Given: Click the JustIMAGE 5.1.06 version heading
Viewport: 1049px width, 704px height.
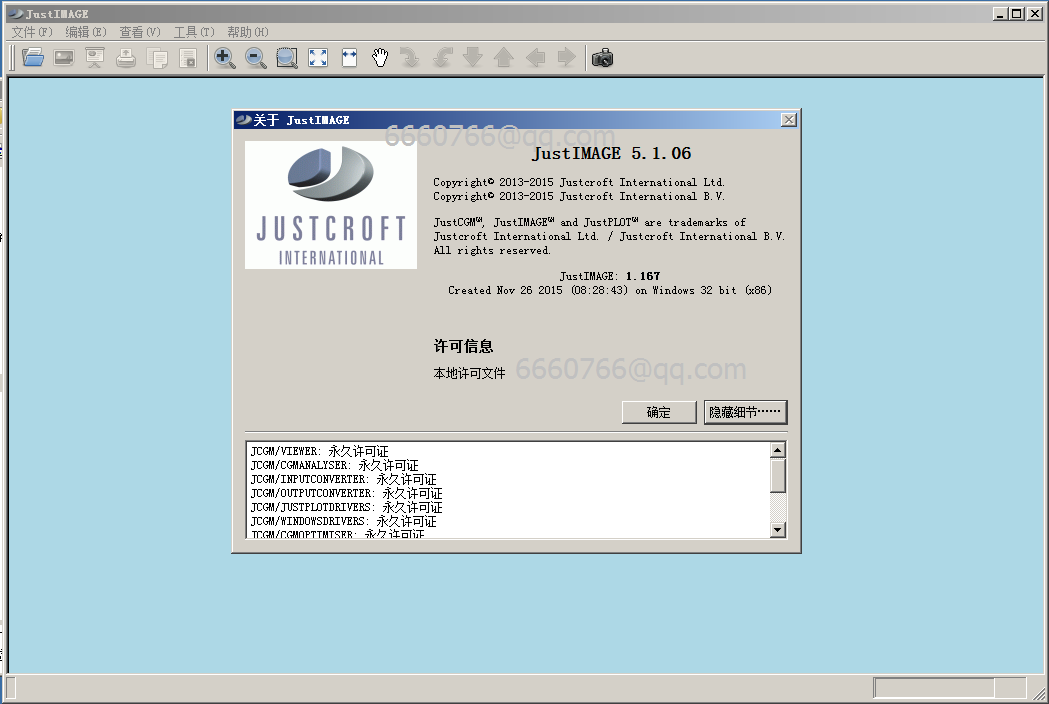Looking at the screenshot, I should click(611, 153).
